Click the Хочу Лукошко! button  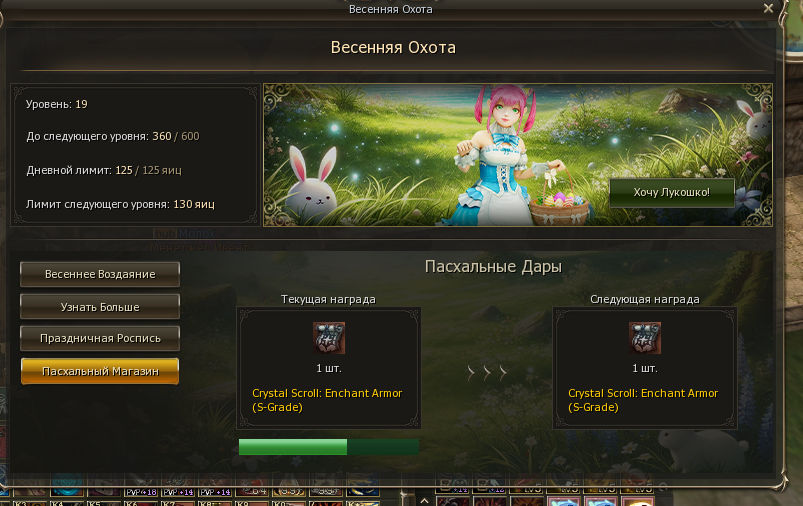click(x=671, y=193)
